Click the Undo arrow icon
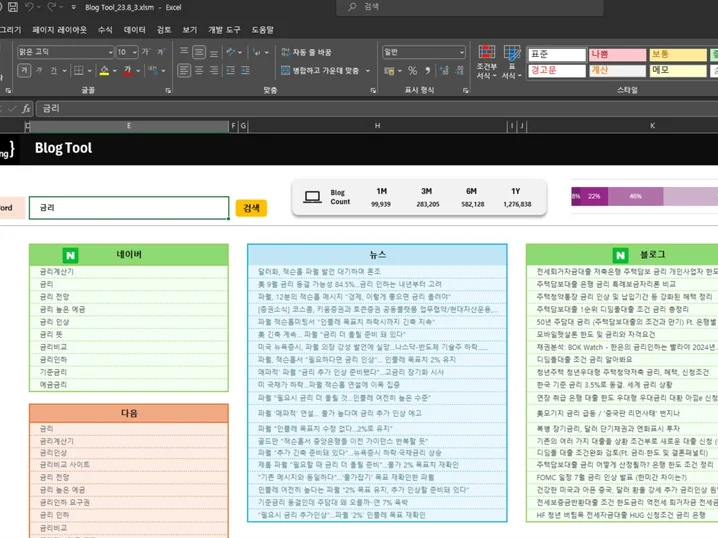718x538 pixels. pyautogui.click(x=29, y=7)
